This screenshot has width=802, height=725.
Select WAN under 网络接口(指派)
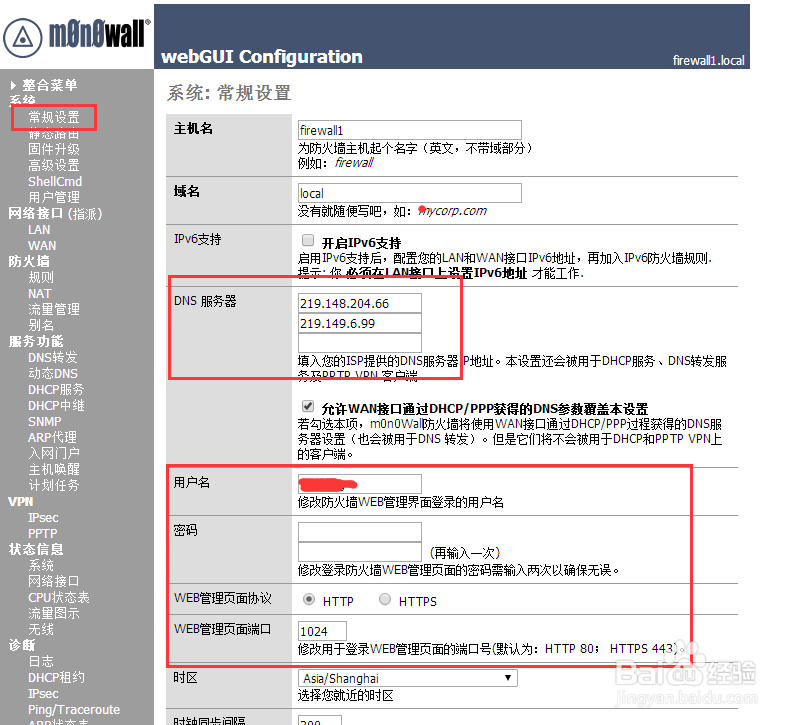pos(42,245)
